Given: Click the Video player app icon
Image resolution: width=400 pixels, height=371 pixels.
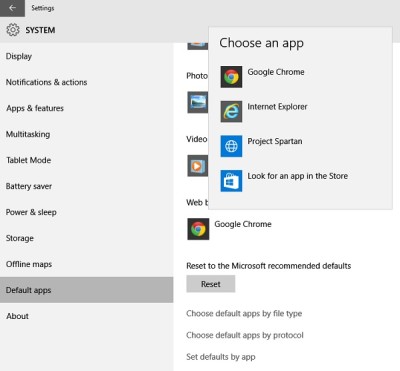Looking at the screenshot, I should tap(198, 166).
